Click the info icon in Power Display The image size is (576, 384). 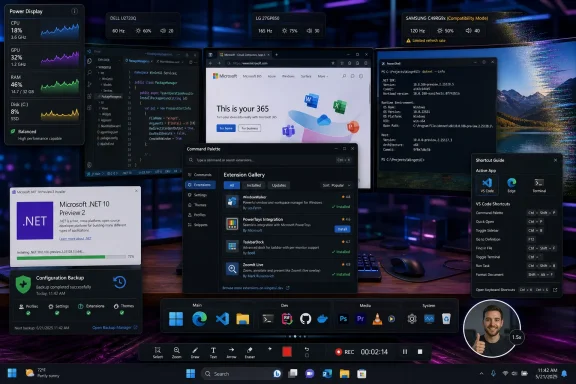[74, 11]
